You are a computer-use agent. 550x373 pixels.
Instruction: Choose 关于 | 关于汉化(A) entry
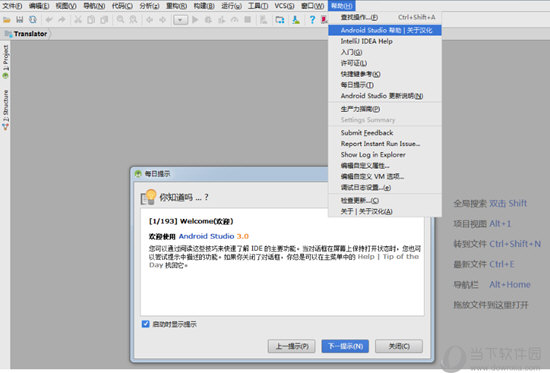(385, 211)
